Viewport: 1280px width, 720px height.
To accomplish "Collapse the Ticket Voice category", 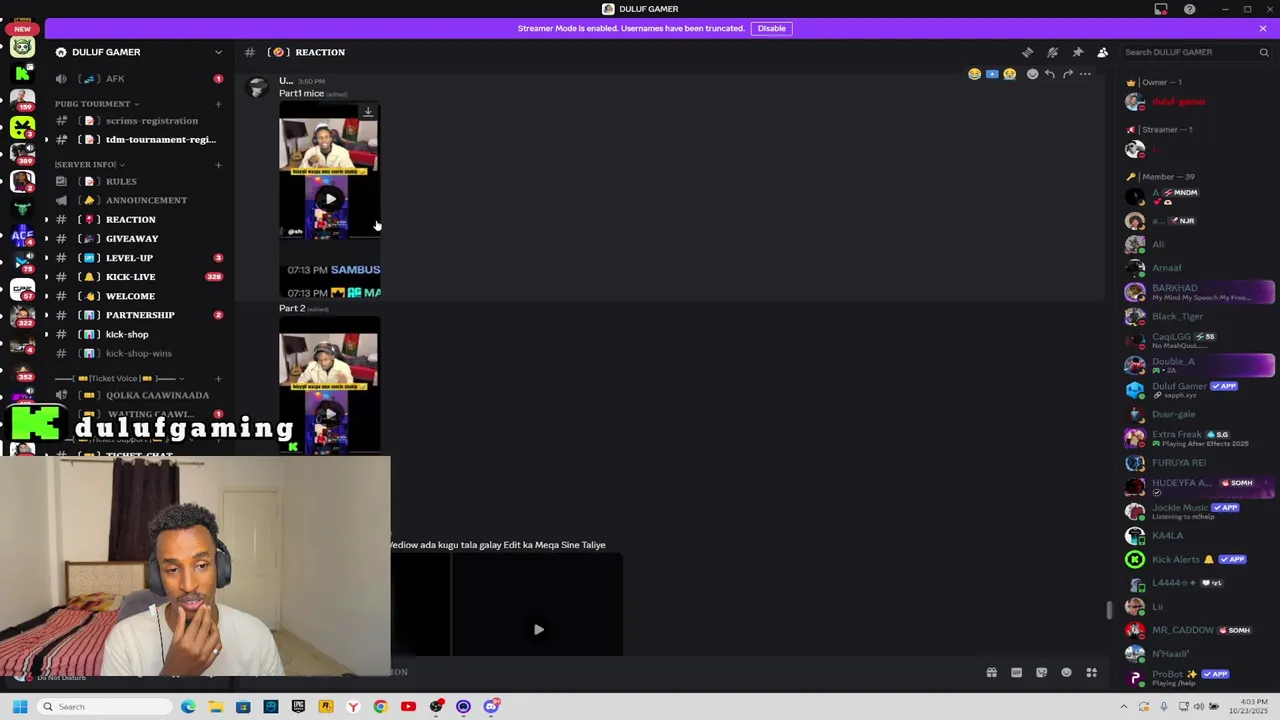I will pos(119,378).
